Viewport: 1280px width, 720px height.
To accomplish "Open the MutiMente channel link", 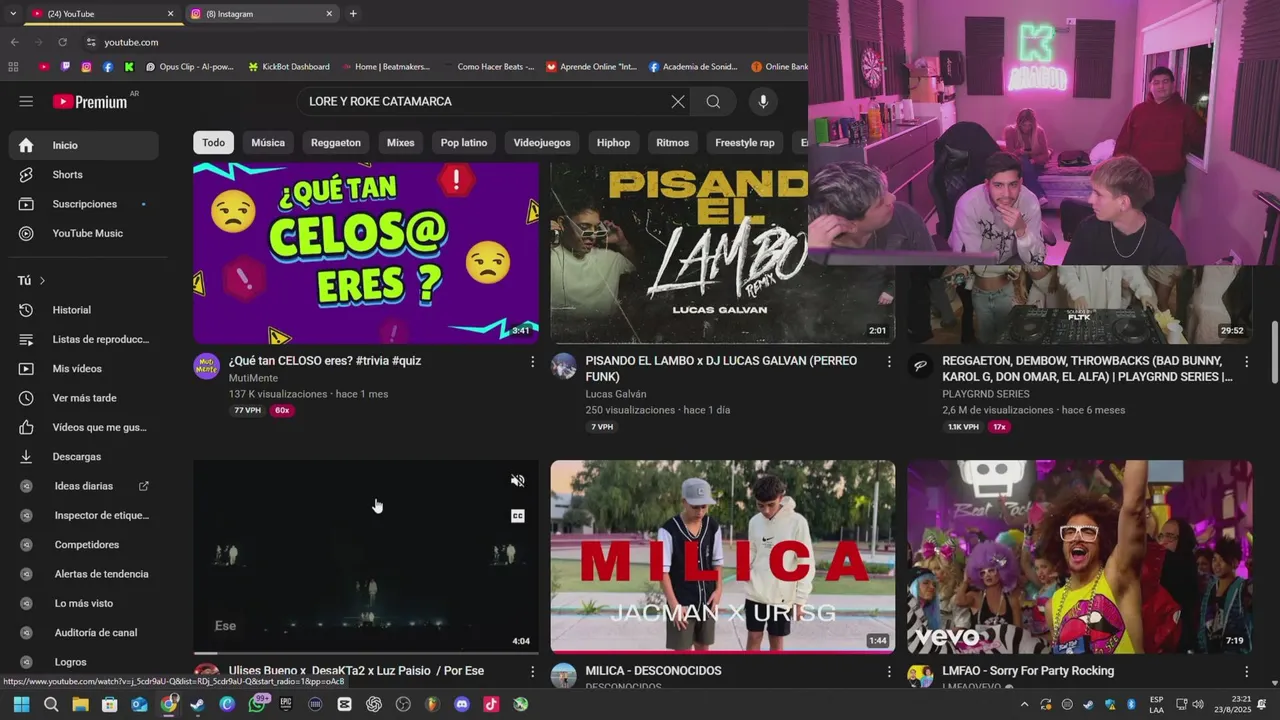I will point(253,378).
